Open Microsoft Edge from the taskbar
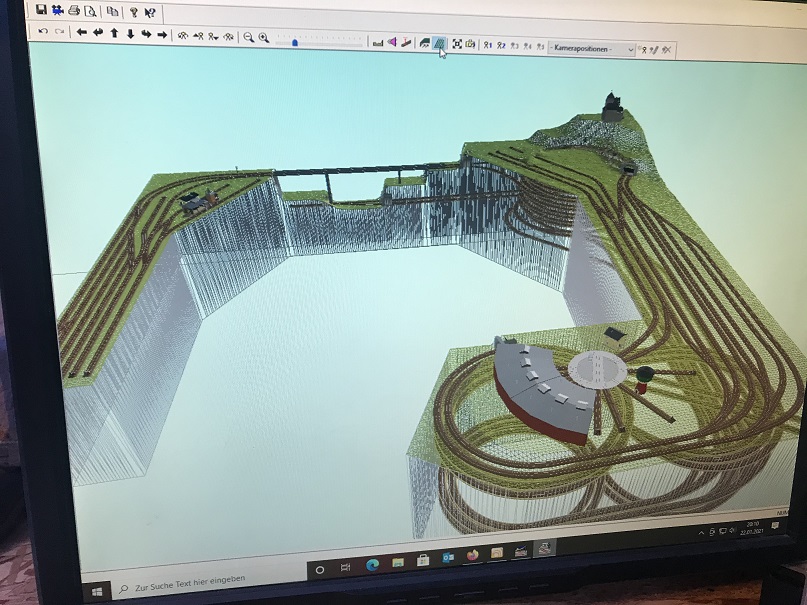Viewport: 807px width, 605px height. click(372, 565)
